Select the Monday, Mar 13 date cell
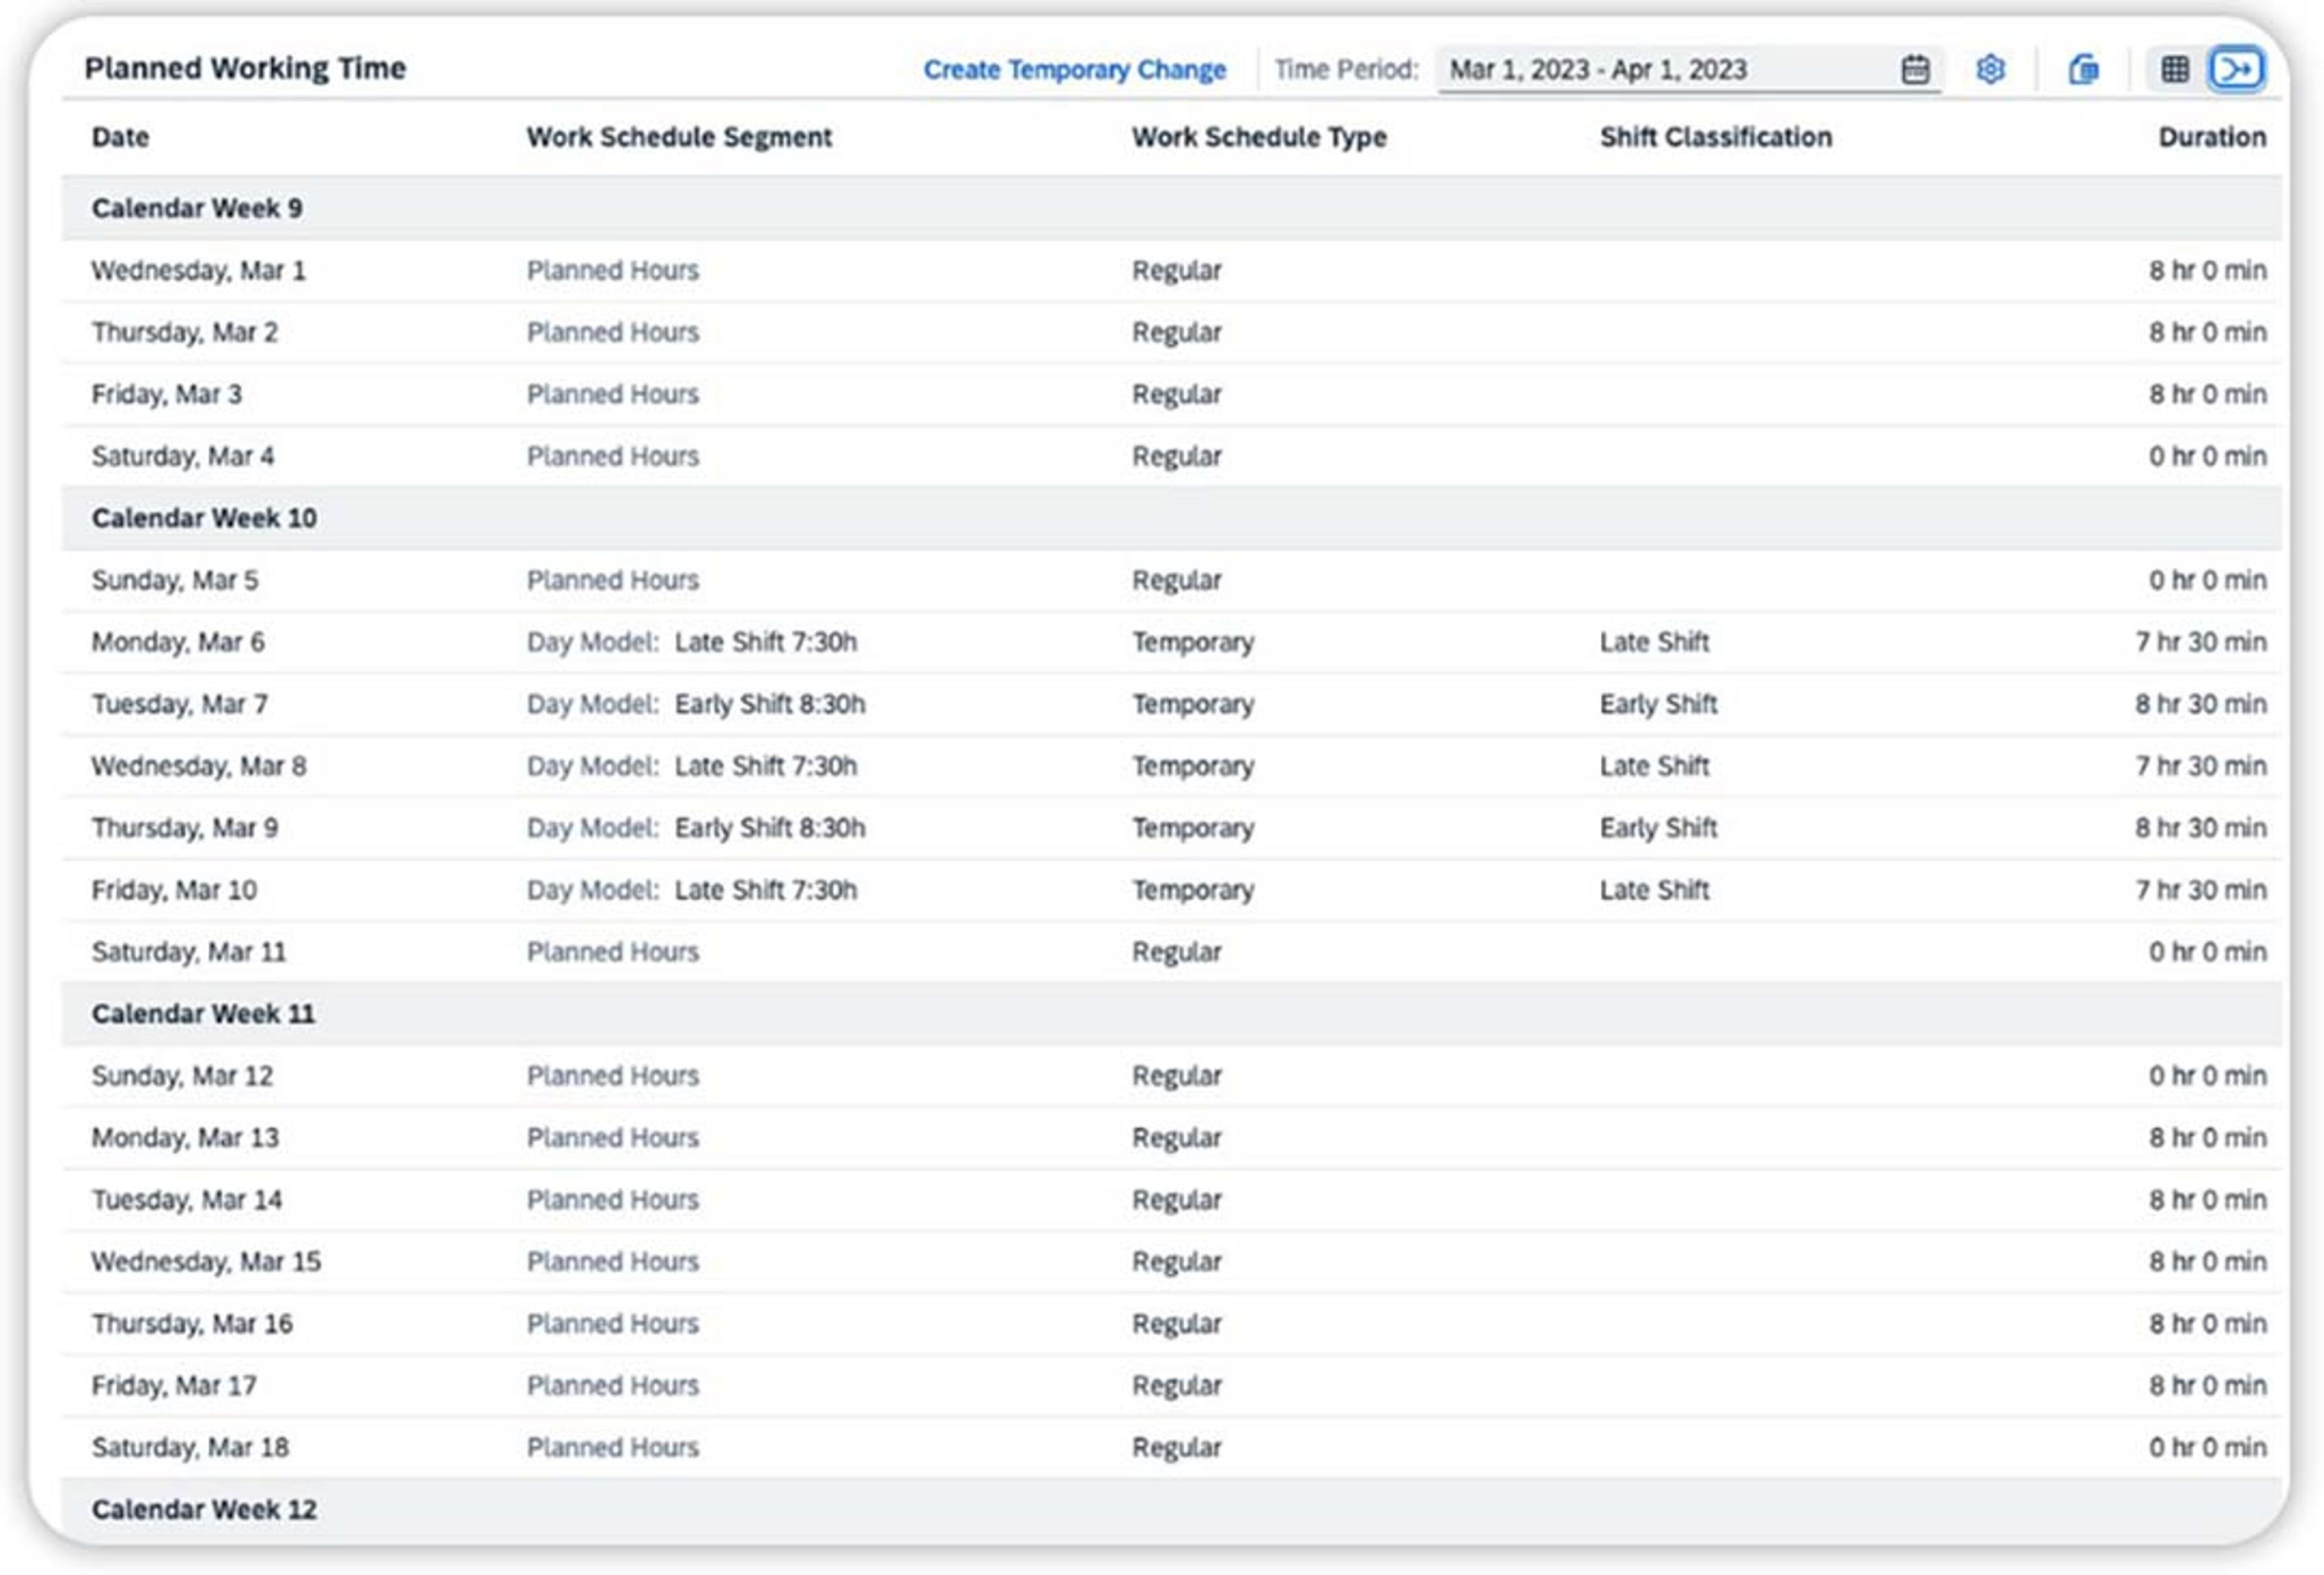The height and width of the screenshot is (1575, 2324). 185,1138
